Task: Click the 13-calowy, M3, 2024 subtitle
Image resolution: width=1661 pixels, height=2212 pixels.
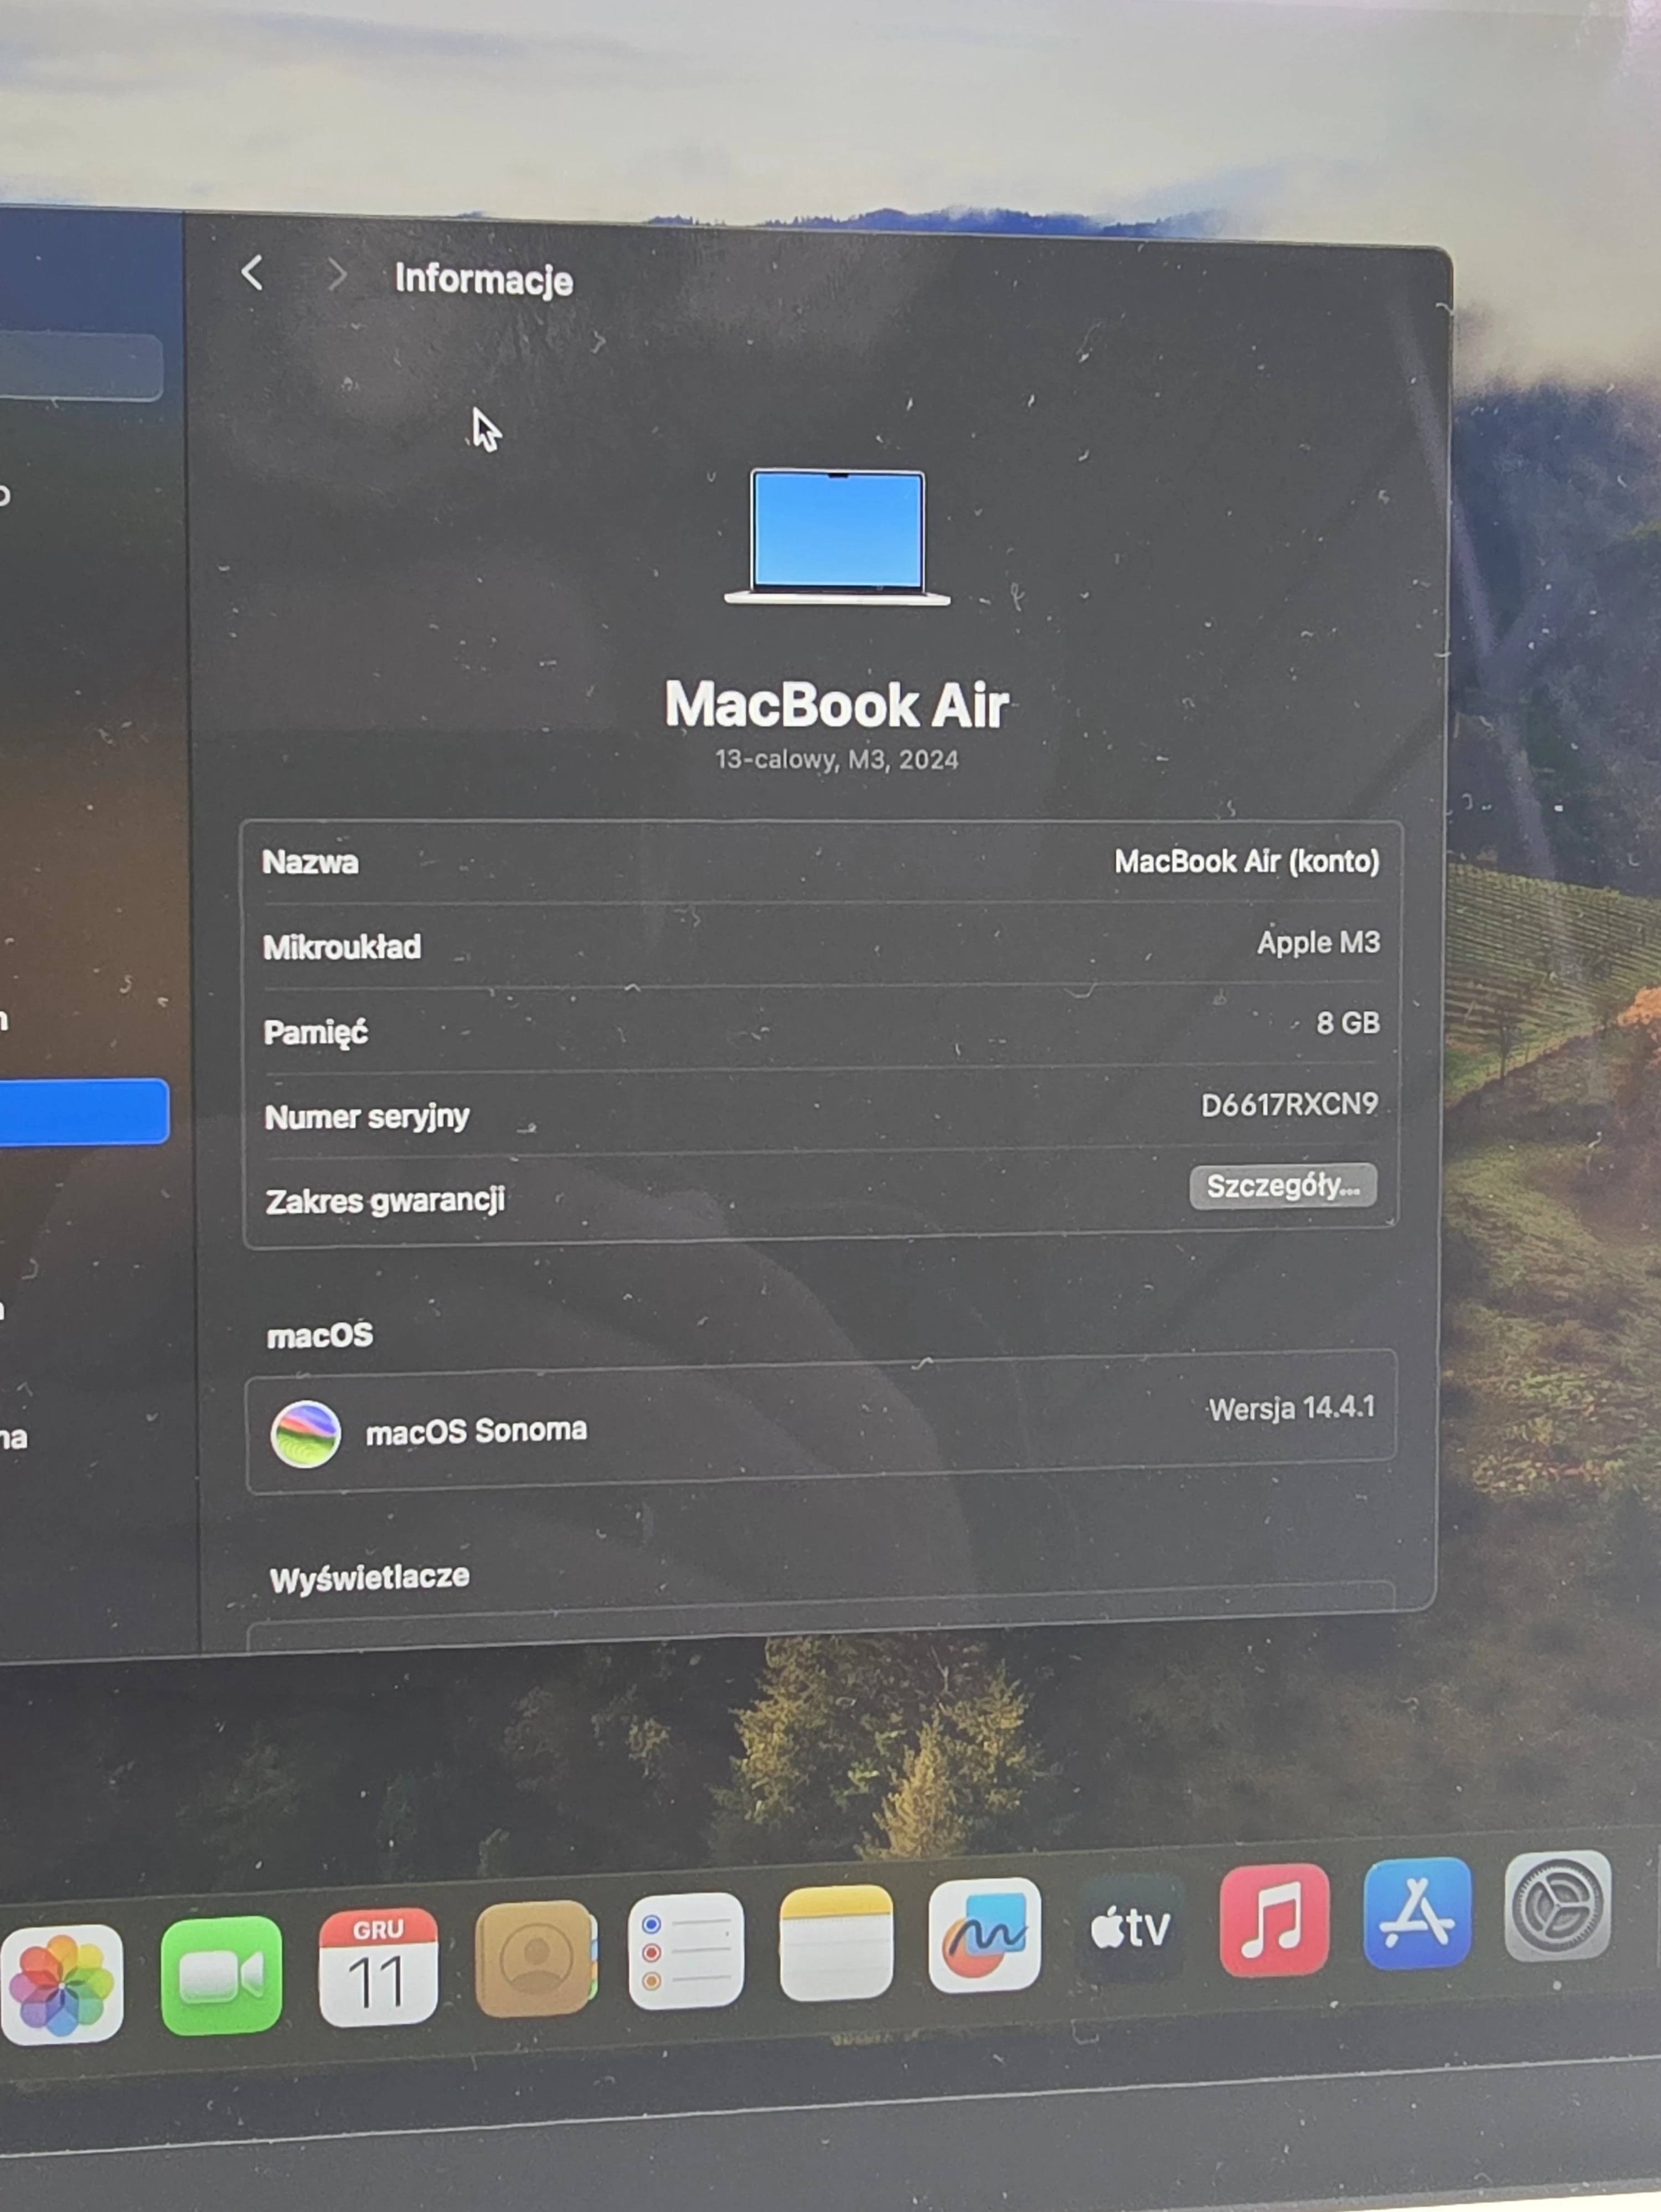Action: [x=837, y=760]
